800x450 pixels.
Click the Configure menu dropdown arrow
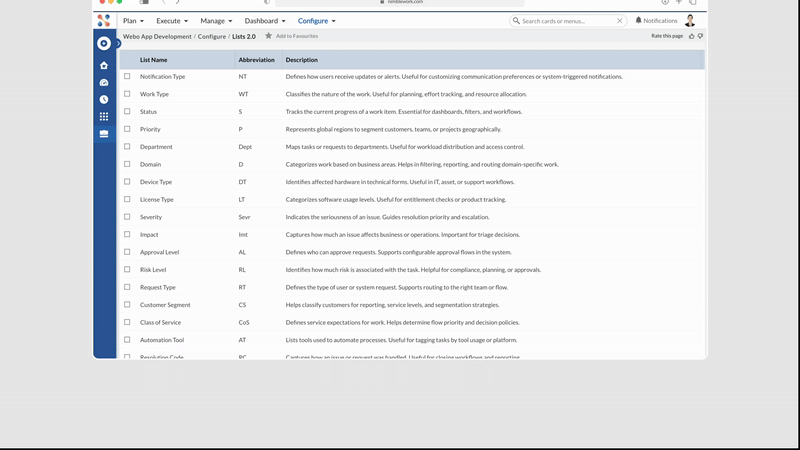(334, 21)
